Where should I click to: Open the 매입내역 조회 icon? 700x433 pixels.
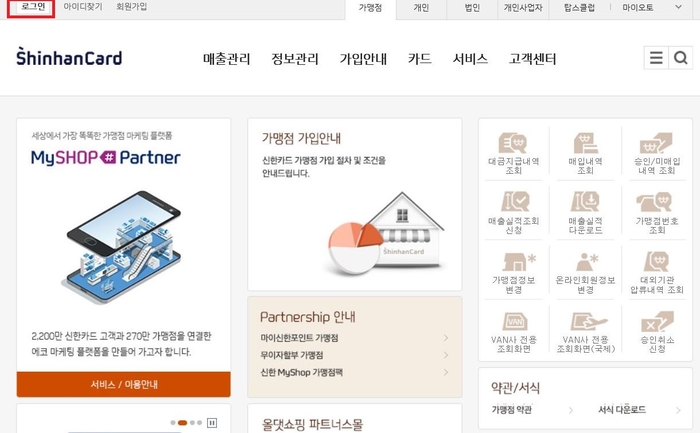point(585,154)
